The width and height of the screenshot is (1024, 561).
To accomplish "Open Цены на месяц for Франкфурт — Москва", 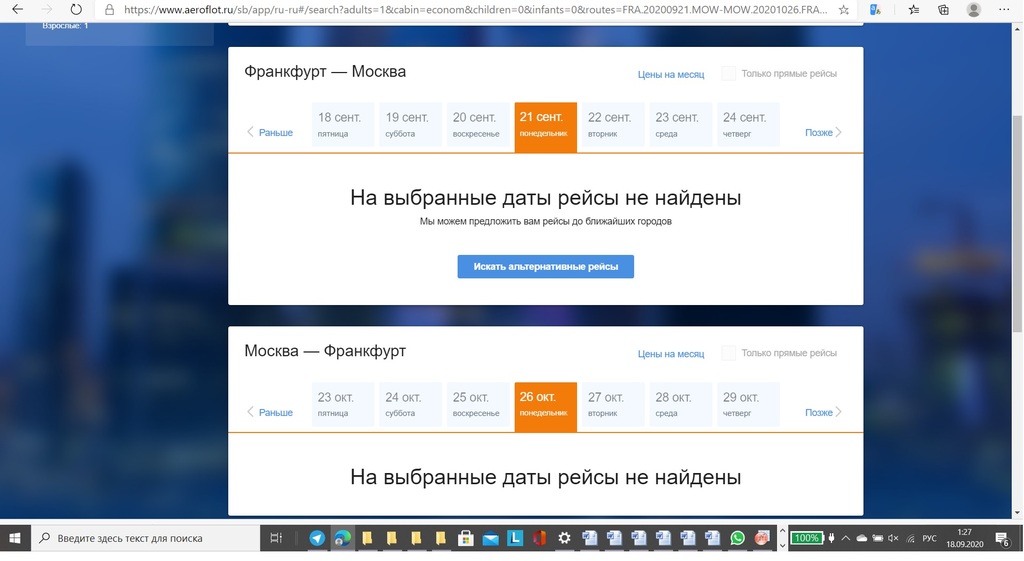I will pos(671,74).
